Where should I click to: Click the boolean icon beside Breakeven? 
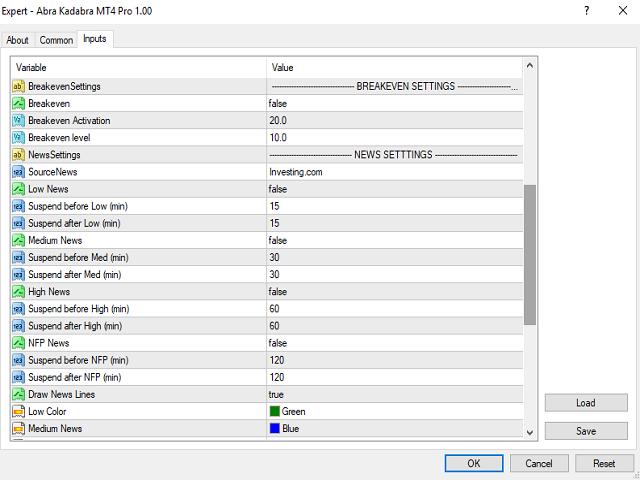coord(18,104)
